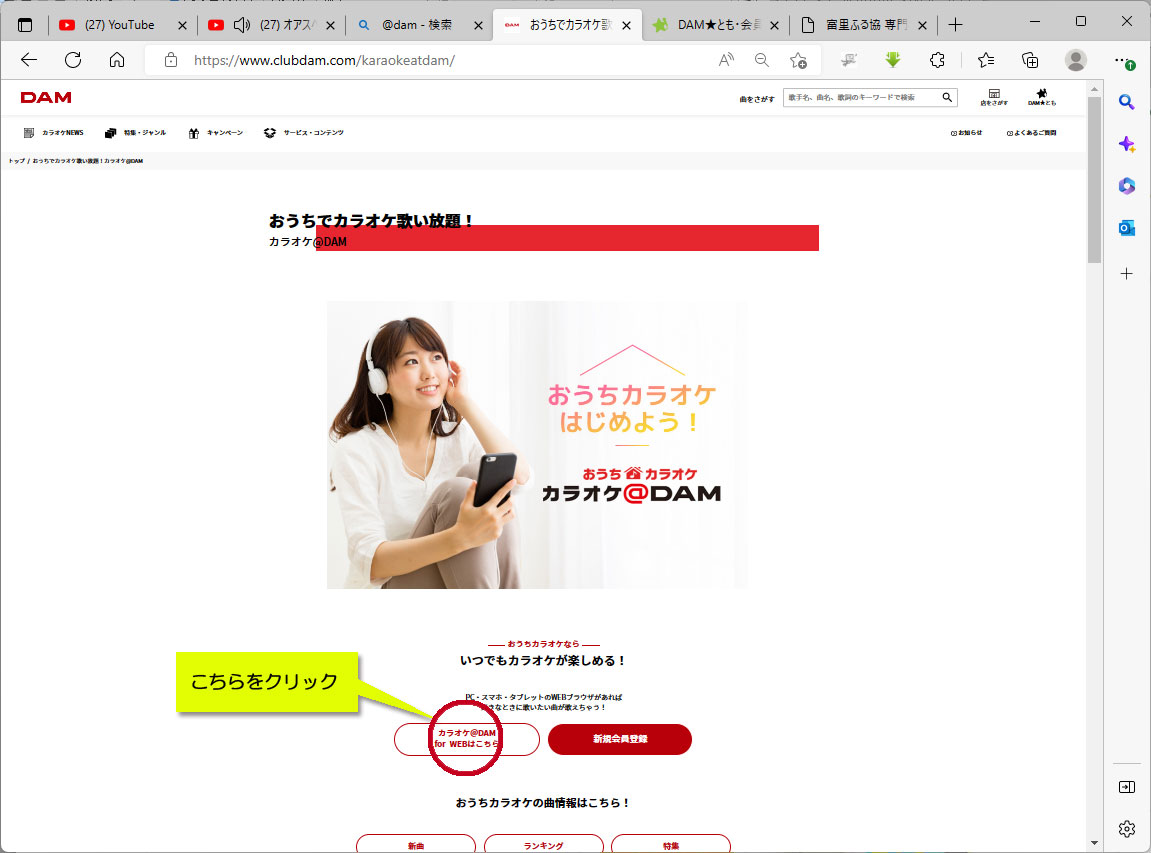Go back to previous page
The width and height of the screenshot is (1151, 853).
point(29,60)
